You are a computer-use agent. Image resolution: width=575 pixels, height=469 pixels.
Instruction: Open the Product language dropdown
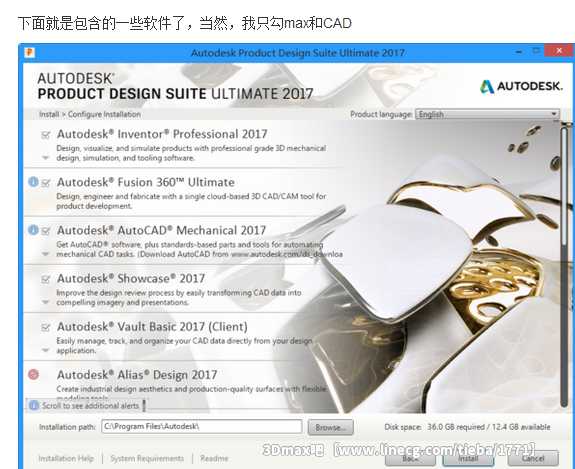pos(487,114)
